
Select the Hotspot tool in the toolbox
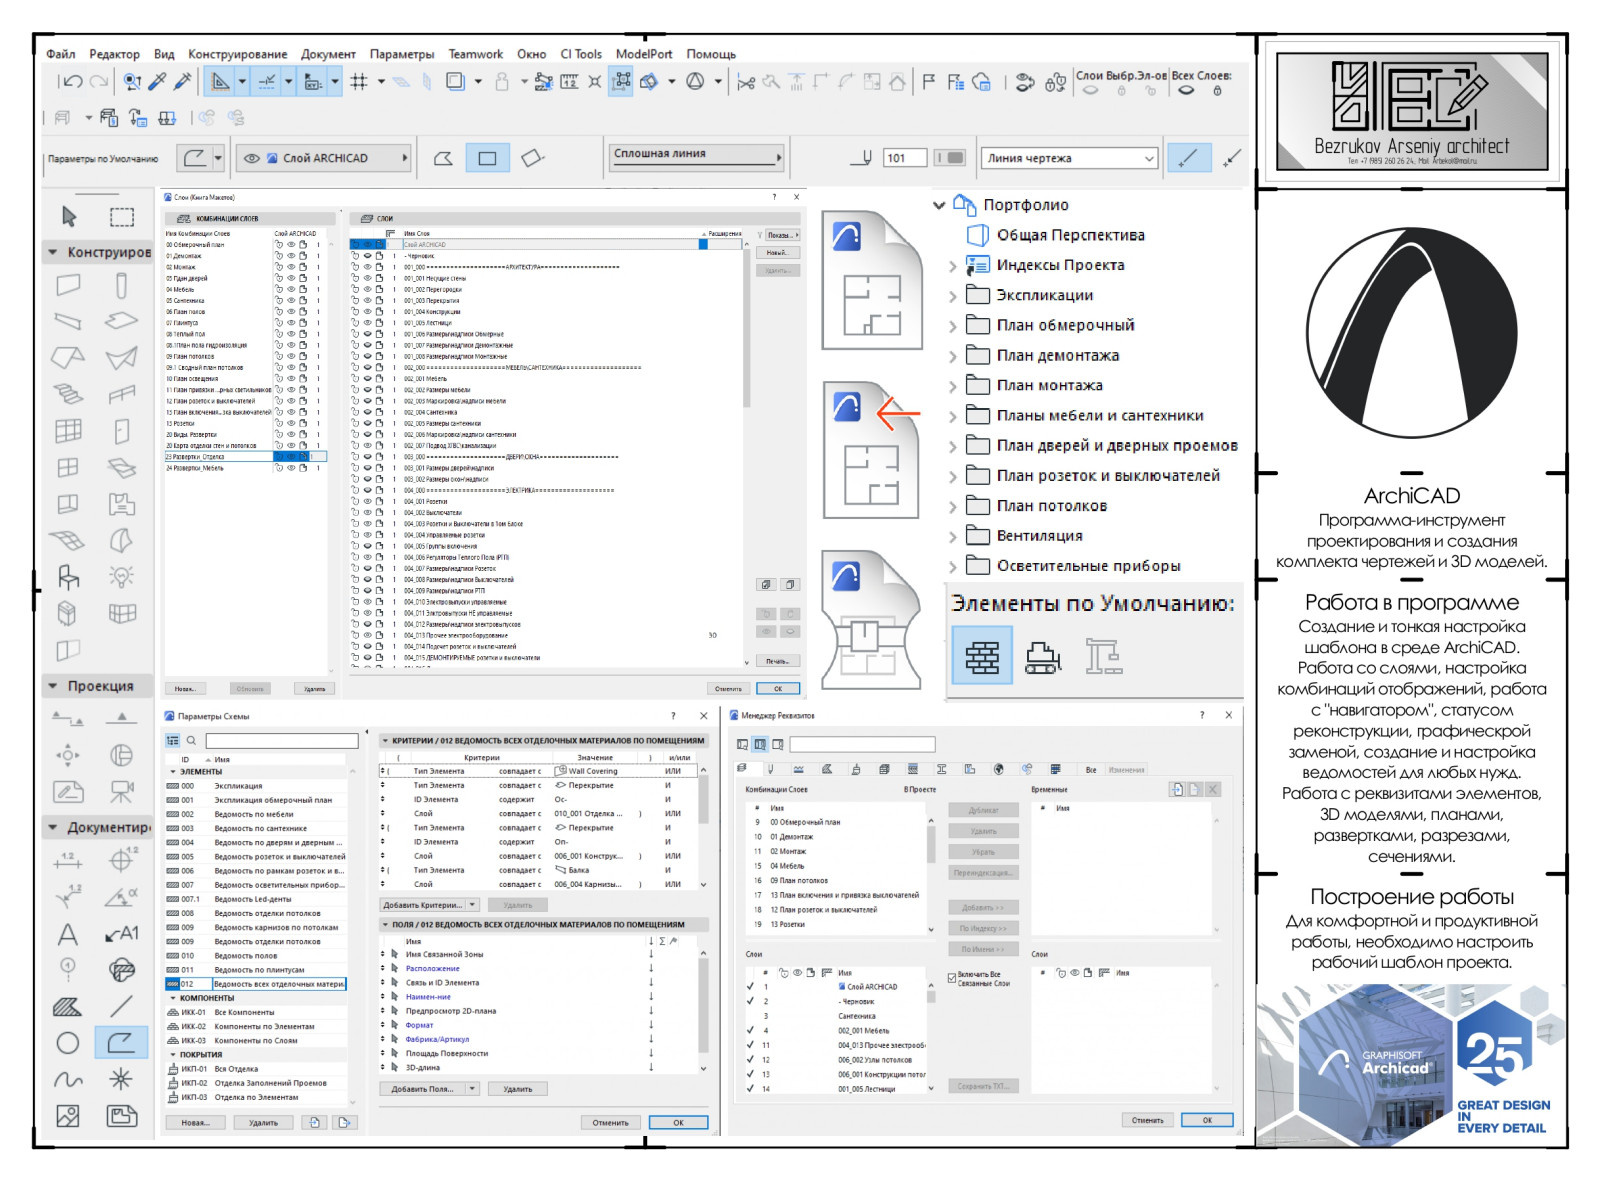pyautogui.click(x=121, y=1079)
